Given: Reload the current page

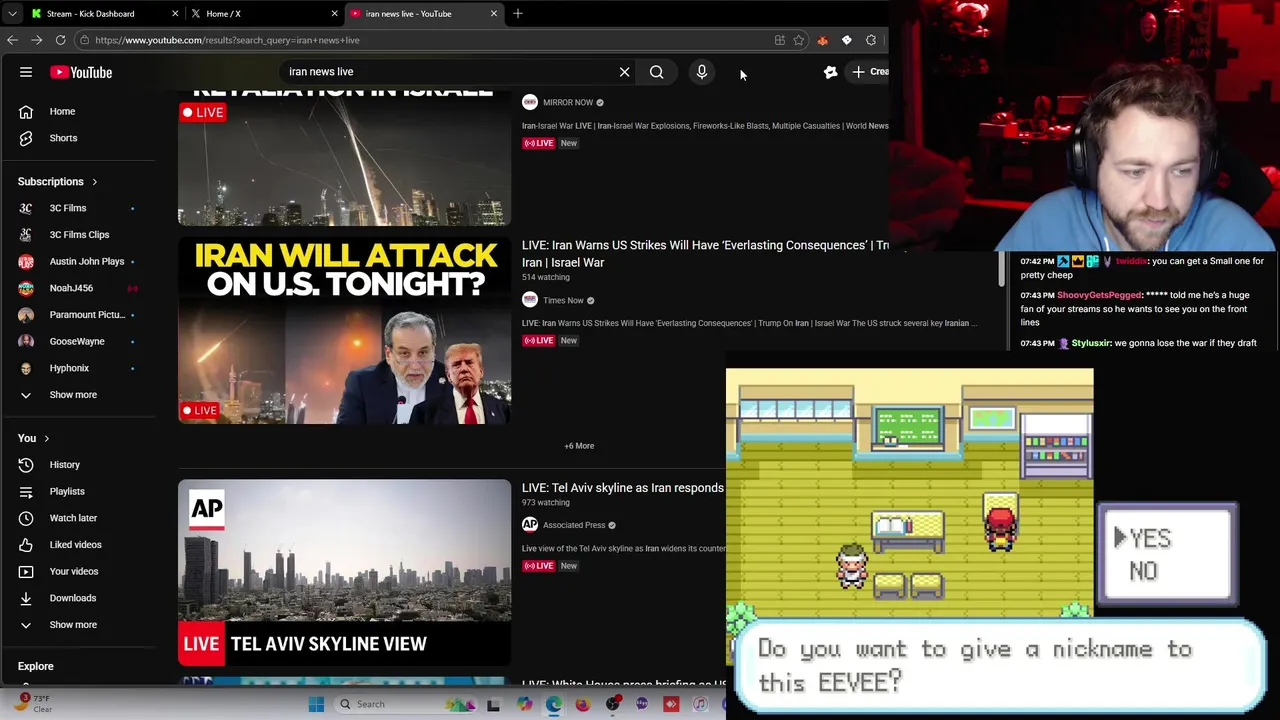Looking at the screenshot, I should point(60,40).
